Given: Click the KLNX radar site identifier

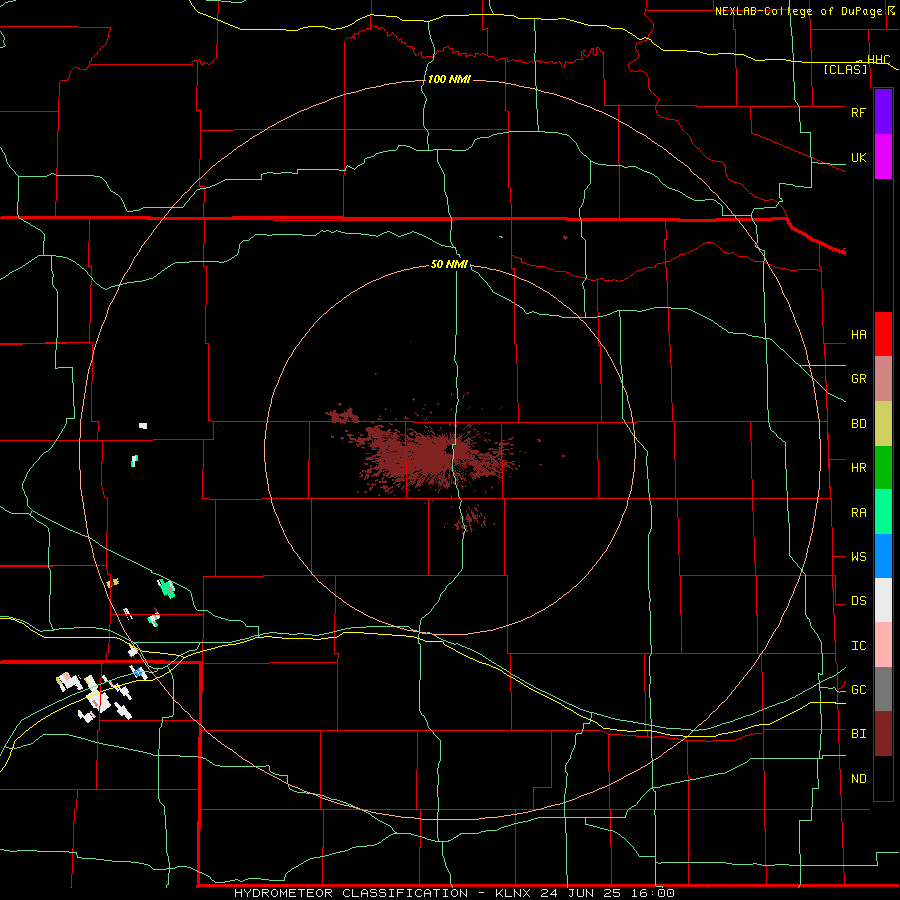Looking at the screenshot, I should coord(513,893).
